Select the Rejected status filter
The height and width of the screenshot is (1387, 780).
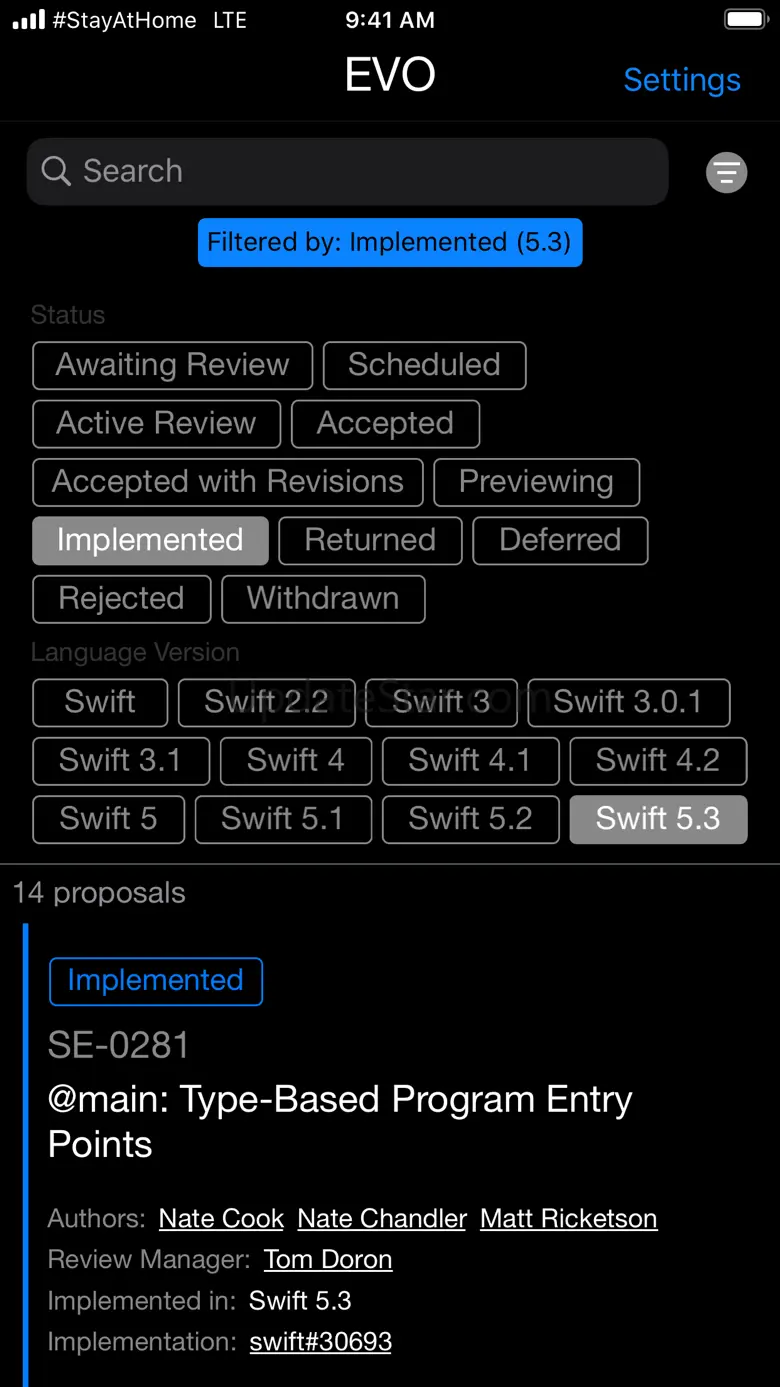tap(121, 599)
